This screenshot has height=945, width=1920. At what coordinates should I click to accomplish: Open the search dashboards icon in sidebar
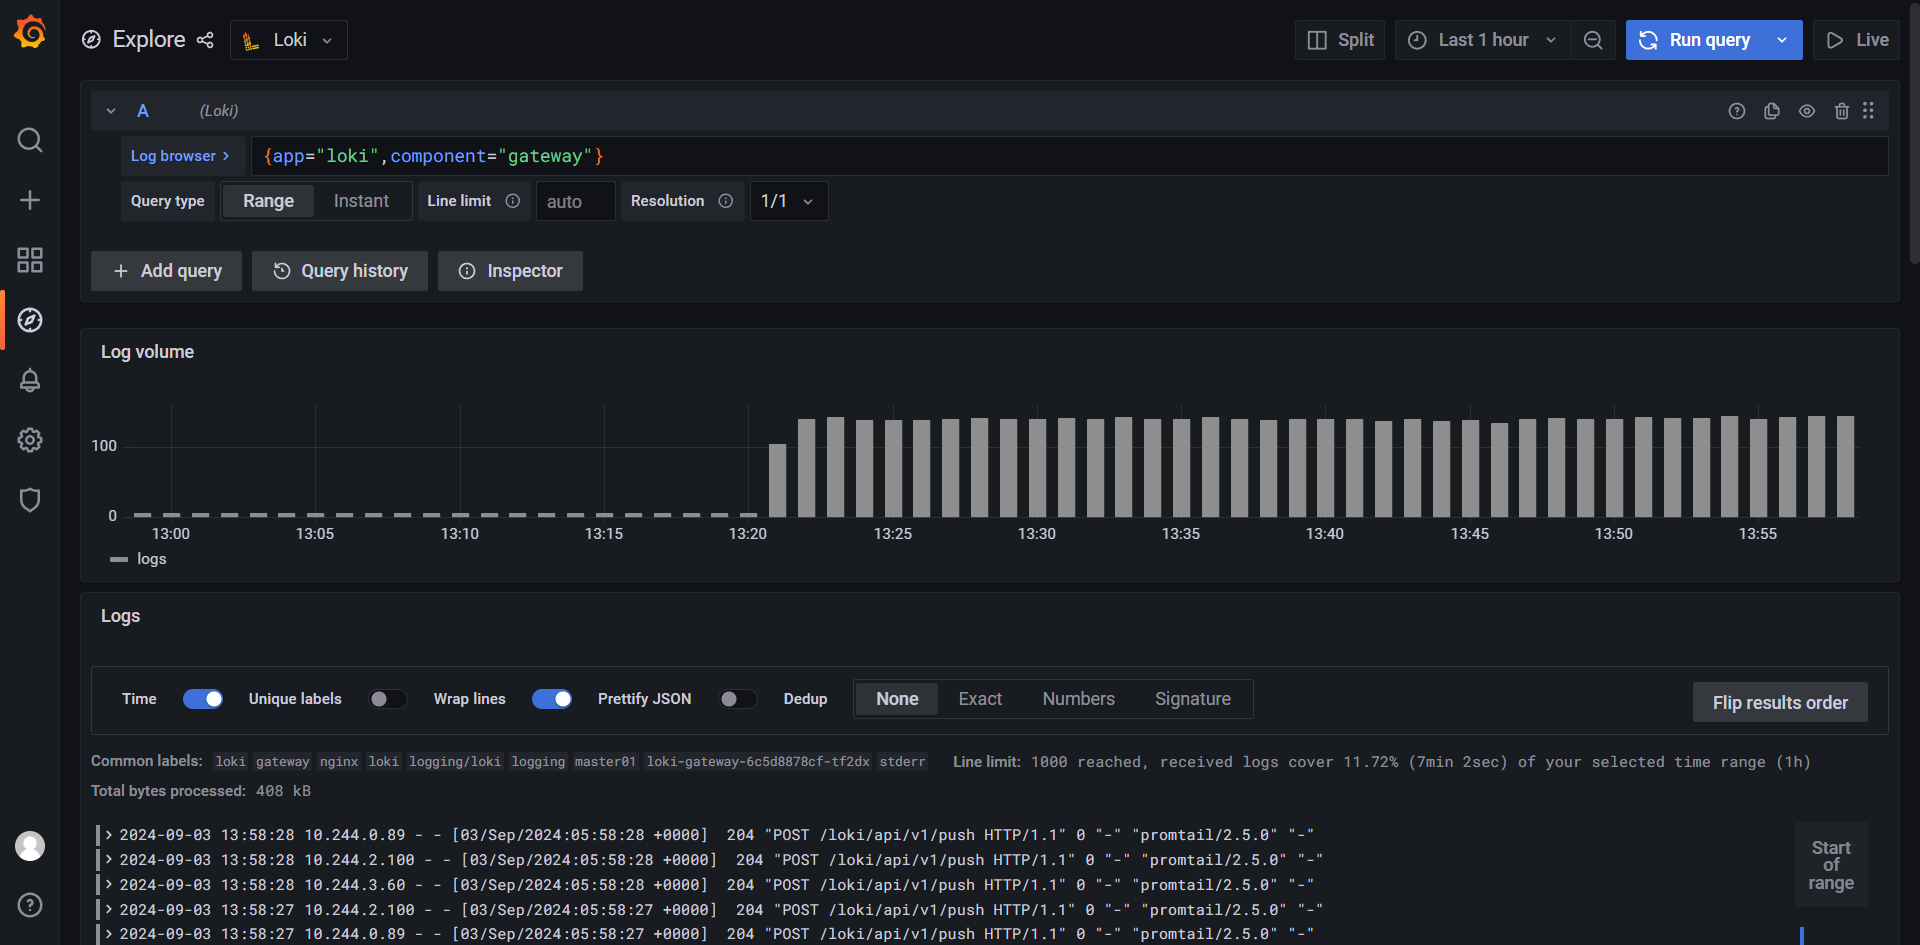pyautogui.click(x=30, y=140)
